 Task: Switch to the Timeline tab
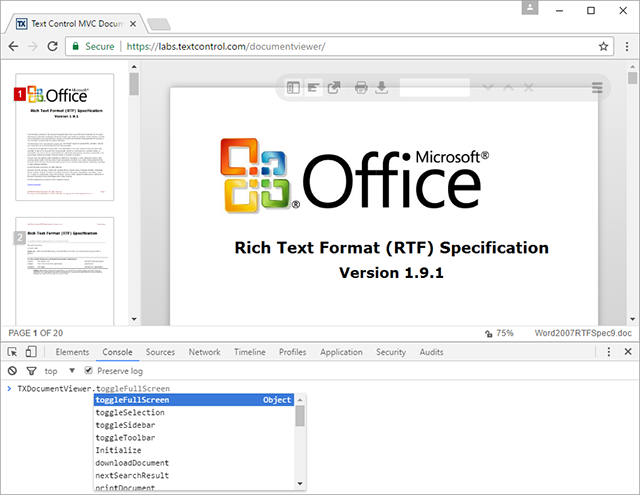249,352
